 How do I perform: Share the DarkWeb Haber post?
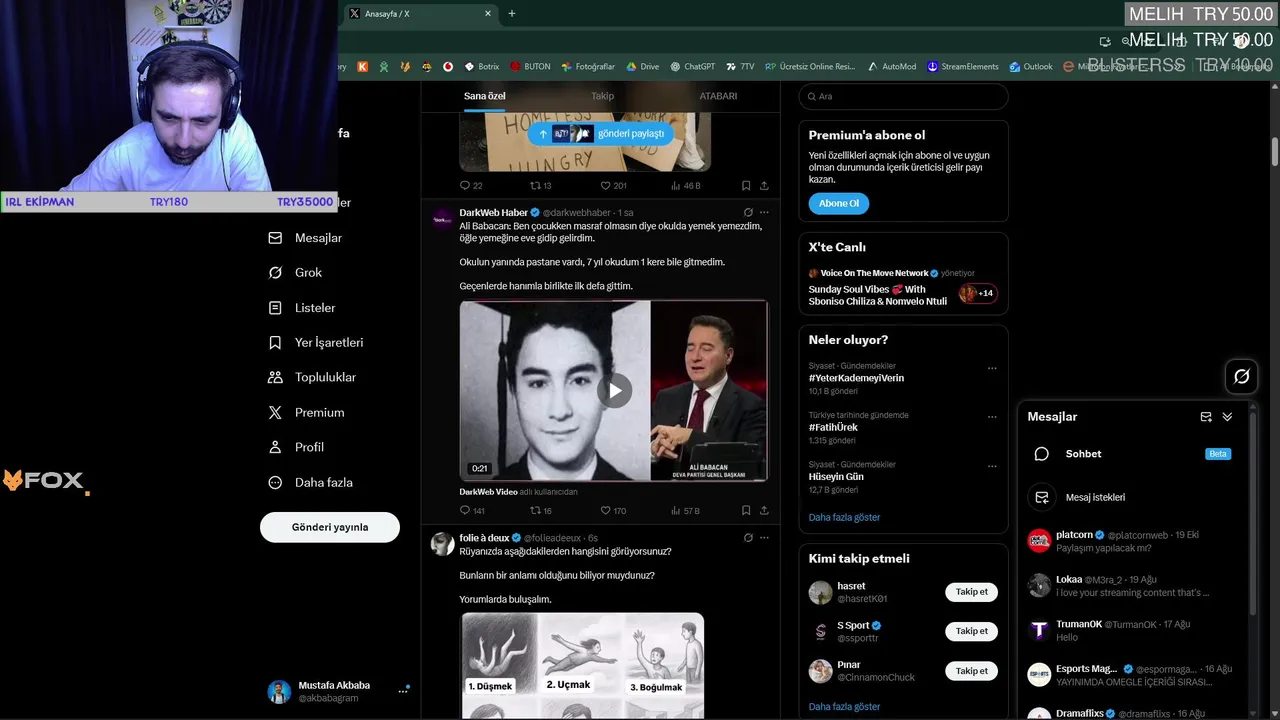pyautogui.click(x=764, y=510)
